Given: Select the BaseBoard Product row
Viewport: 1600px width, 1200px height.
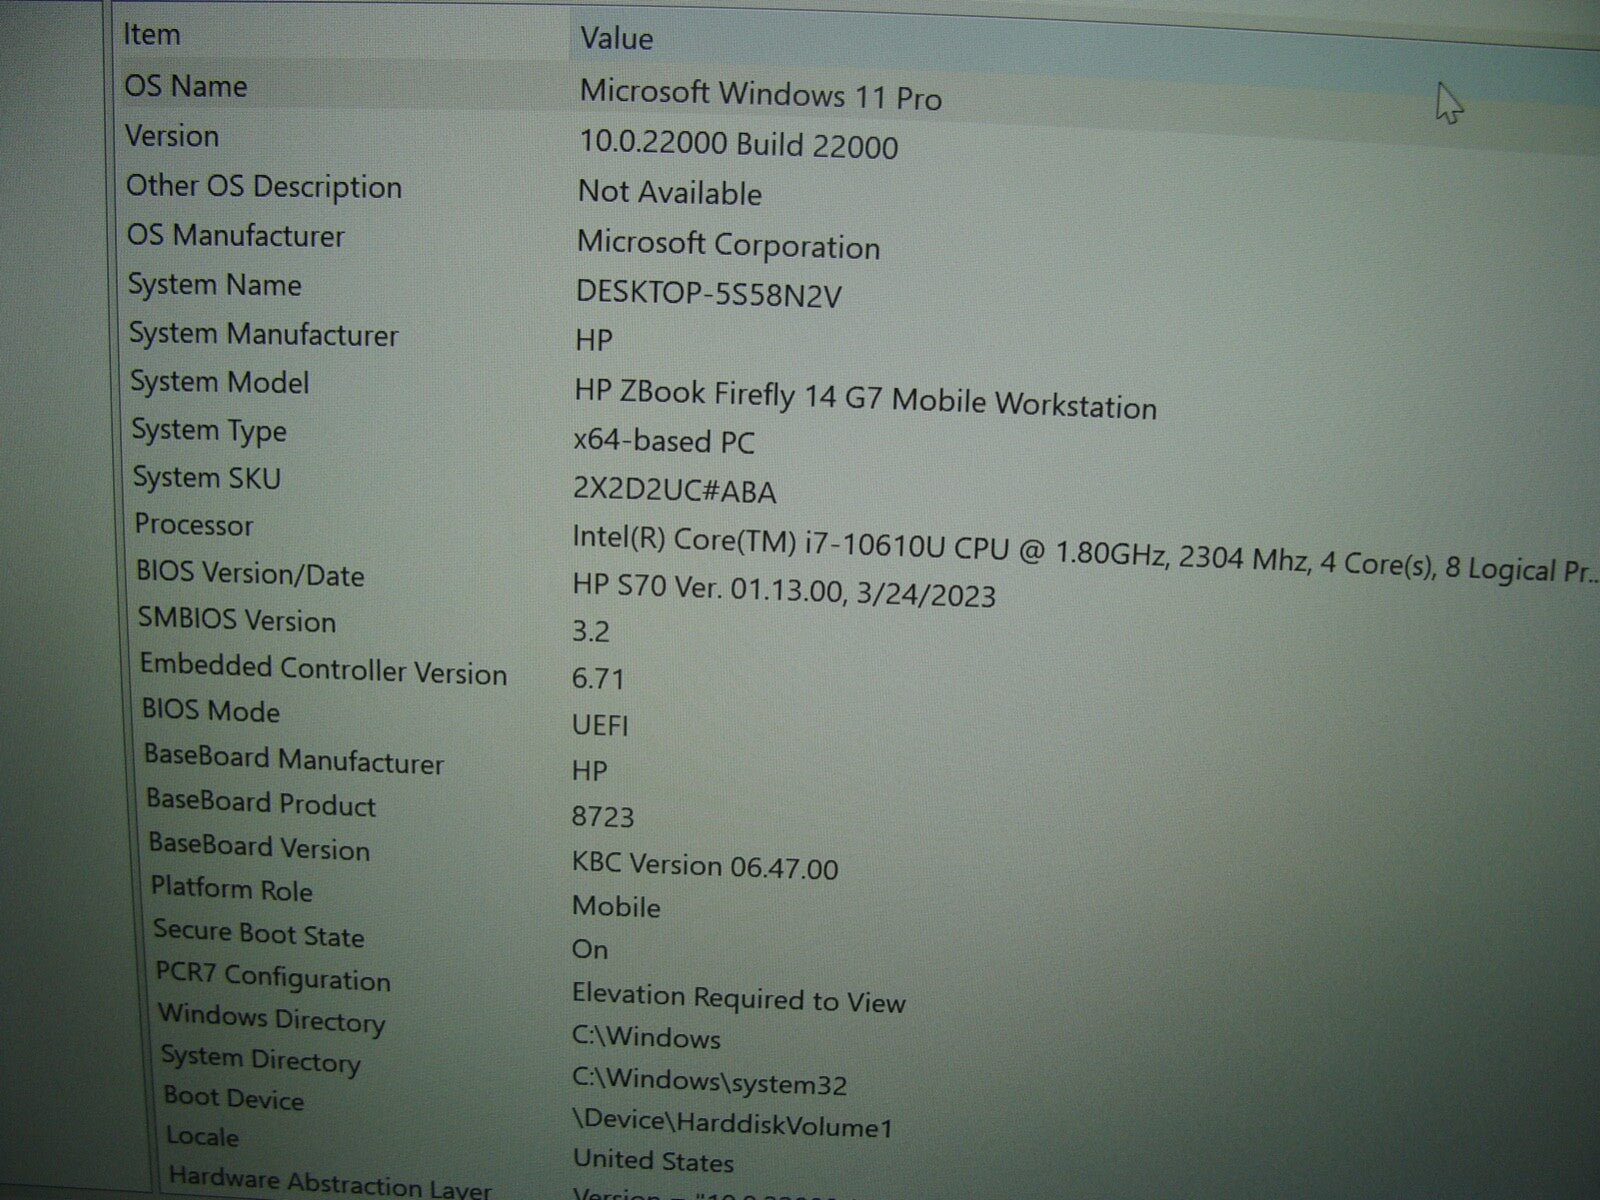Looking at the screenshot, I should (x=261, y=805).
